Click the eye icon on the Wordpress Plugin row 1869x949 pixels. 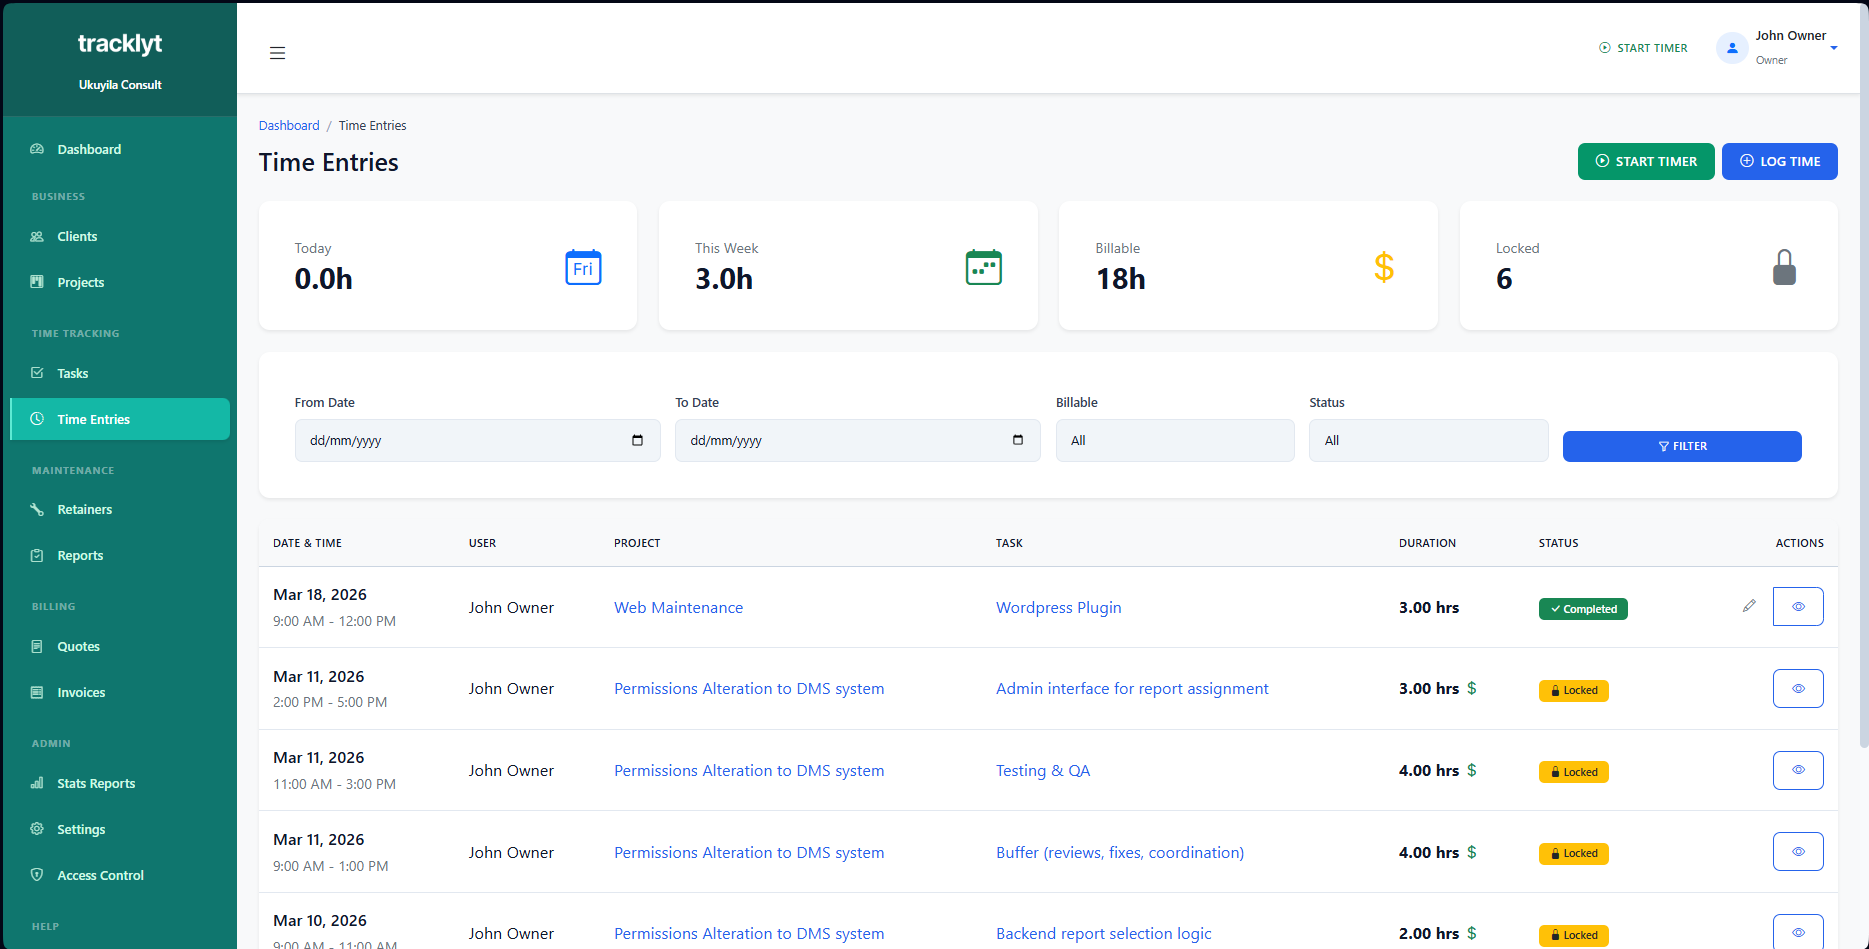1798,606
